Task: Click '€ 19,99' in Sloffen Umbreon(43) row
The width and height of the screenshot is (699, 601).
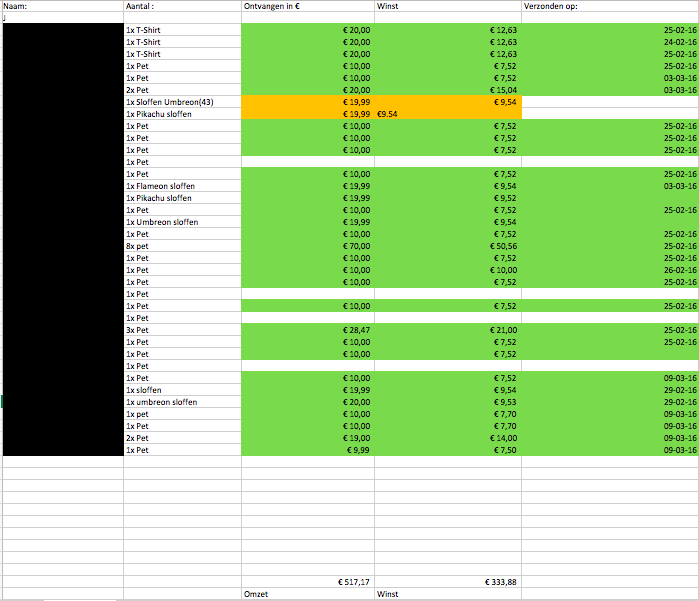Action: [308, 102]
